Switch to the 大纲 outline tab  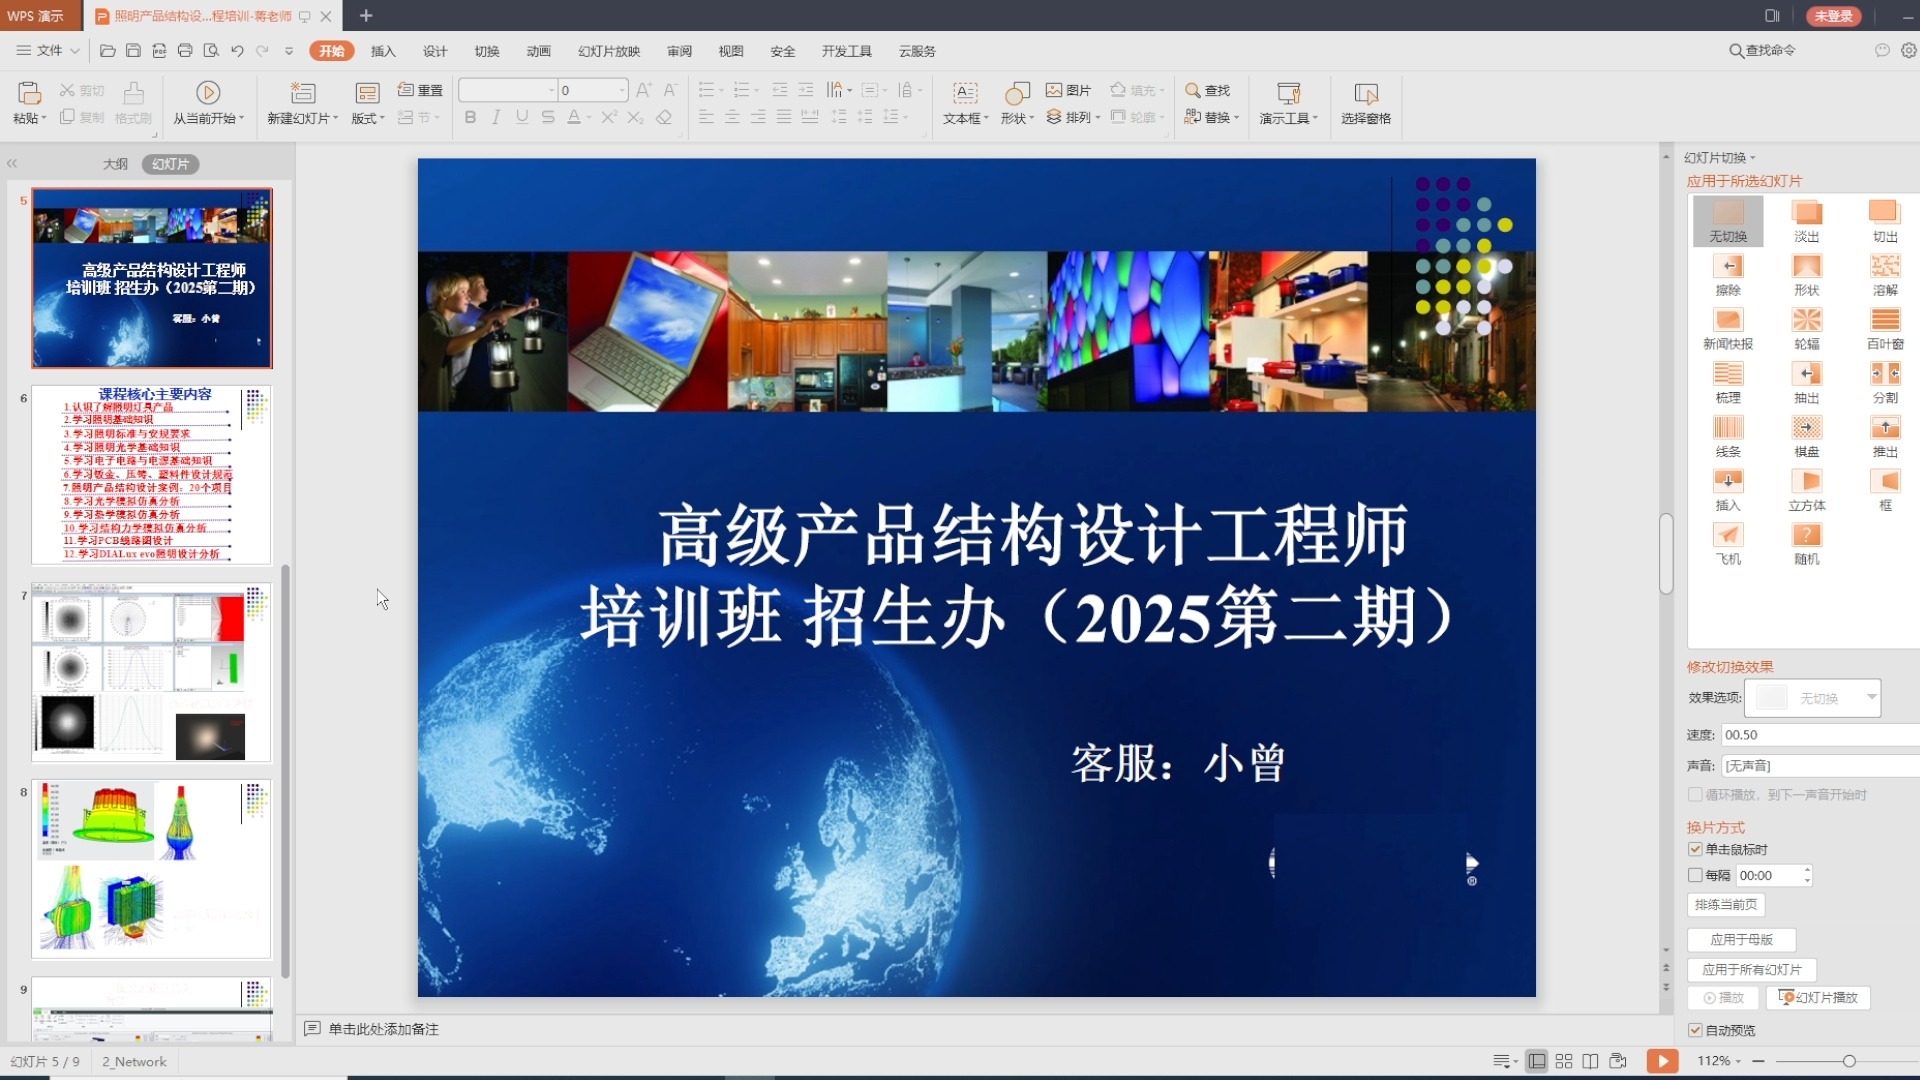pyautogui.click(x=115, y=164)
